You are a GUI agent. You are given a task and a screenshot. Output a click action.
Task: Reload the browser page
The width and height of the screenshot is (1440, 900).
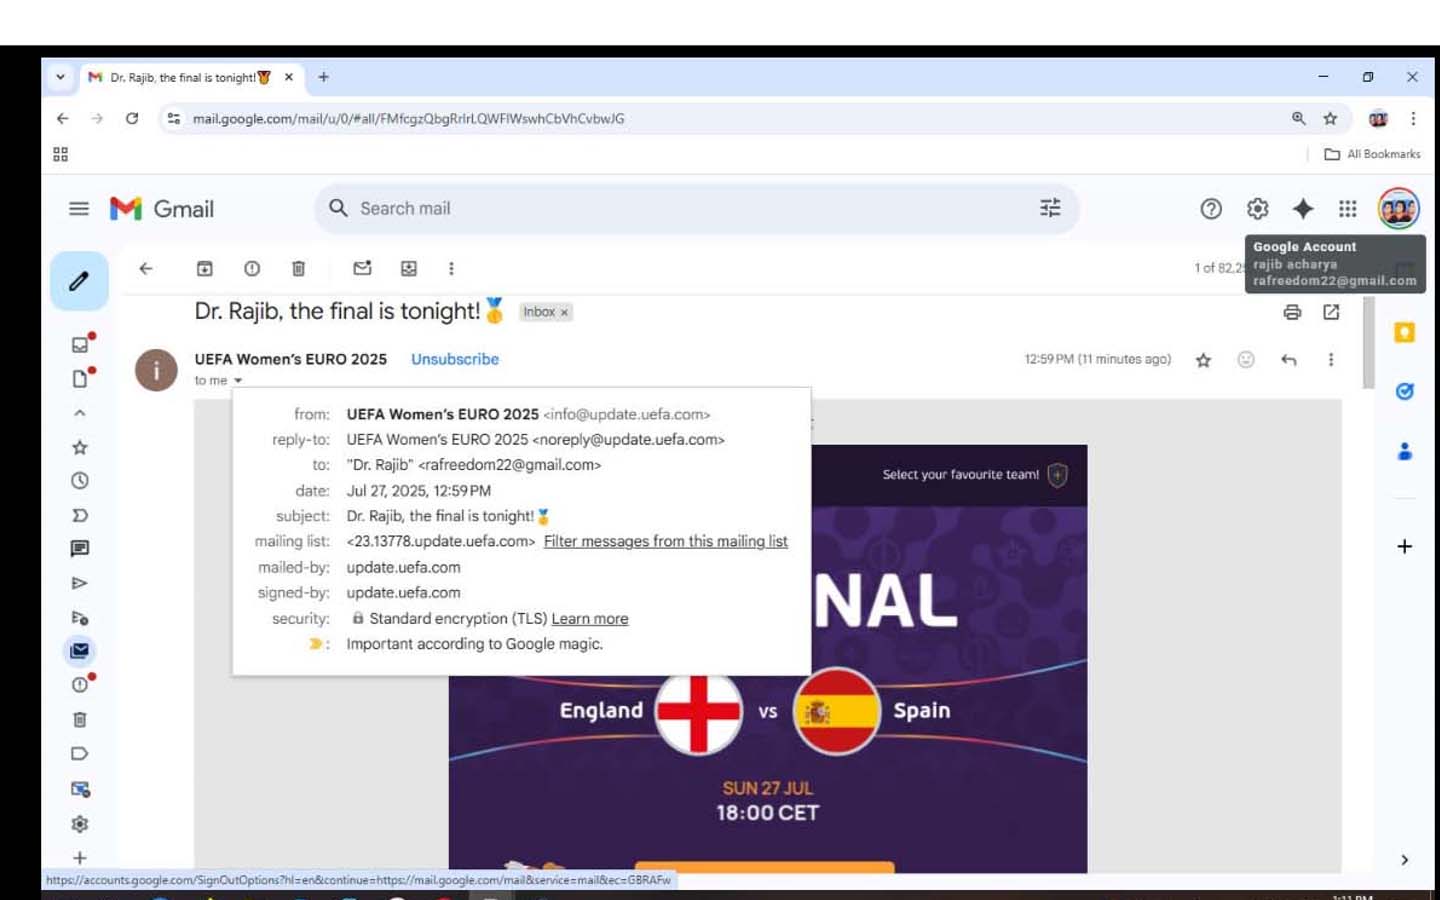coord(132,118)
